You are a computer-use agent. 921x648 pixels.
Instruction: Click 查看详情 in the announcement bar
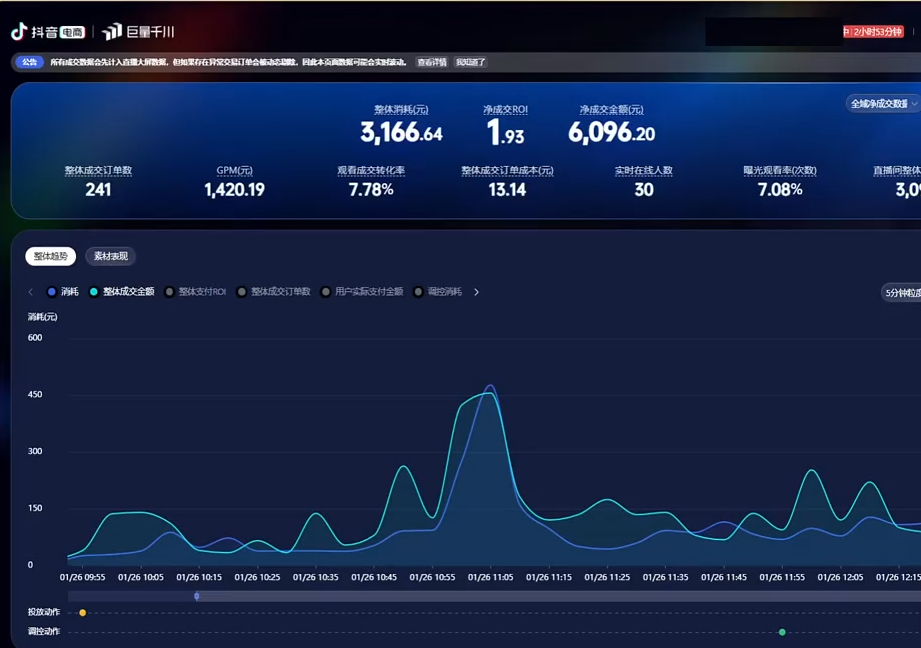[432, 62]
